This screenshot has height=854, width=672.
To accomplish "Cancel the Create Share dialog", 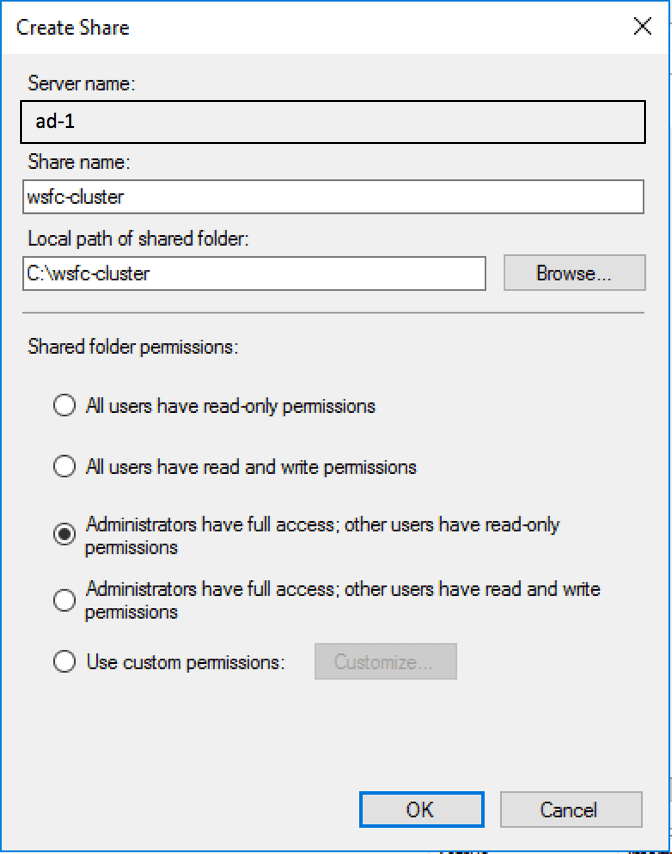I will point(570,809).
